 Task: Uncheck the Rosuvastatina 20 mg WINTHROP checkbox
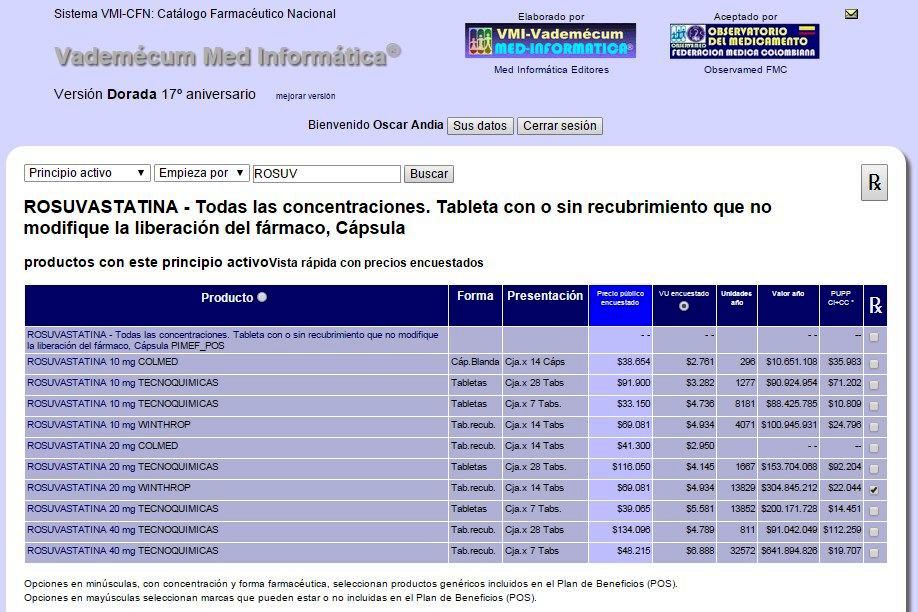click(874, 490)
